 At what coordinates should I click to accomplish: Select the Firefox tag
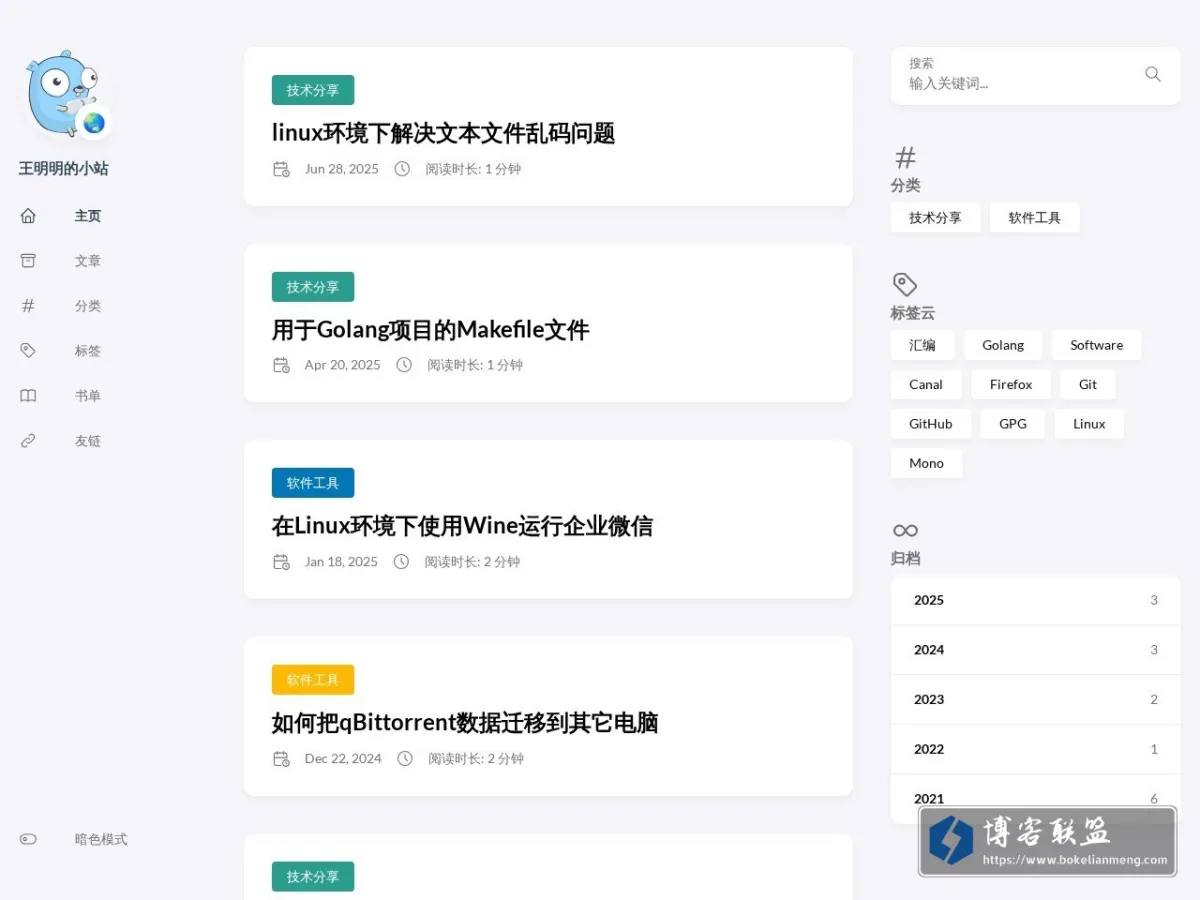pos(1011,385)
